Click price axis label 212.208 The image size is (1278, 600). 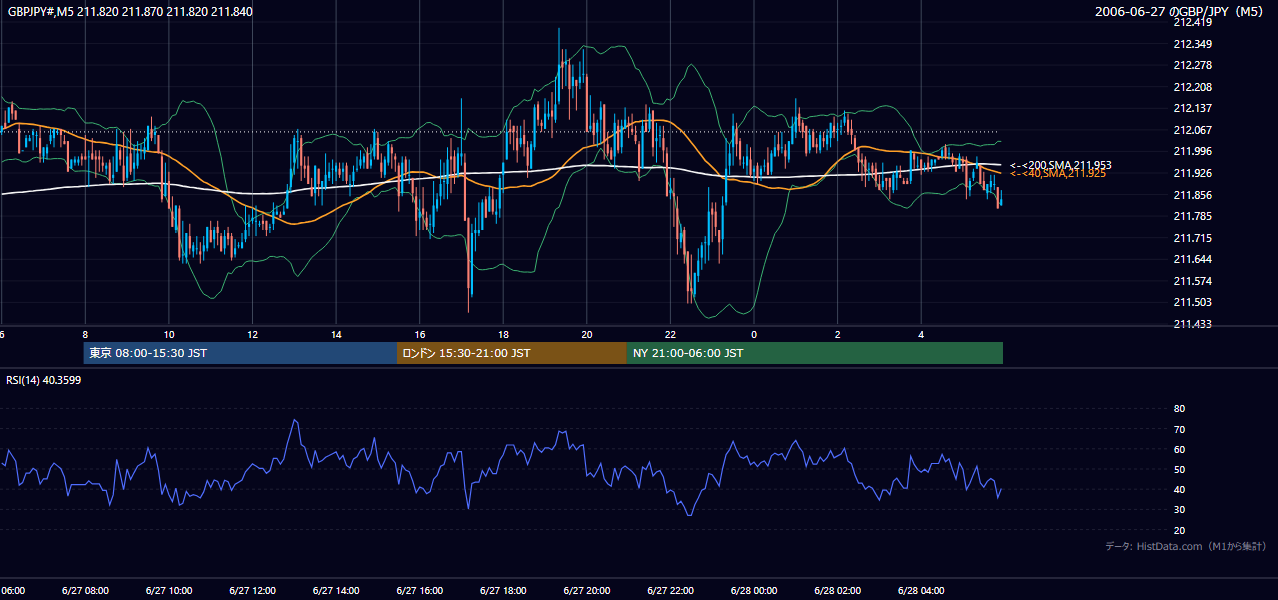pos(1193,87)
